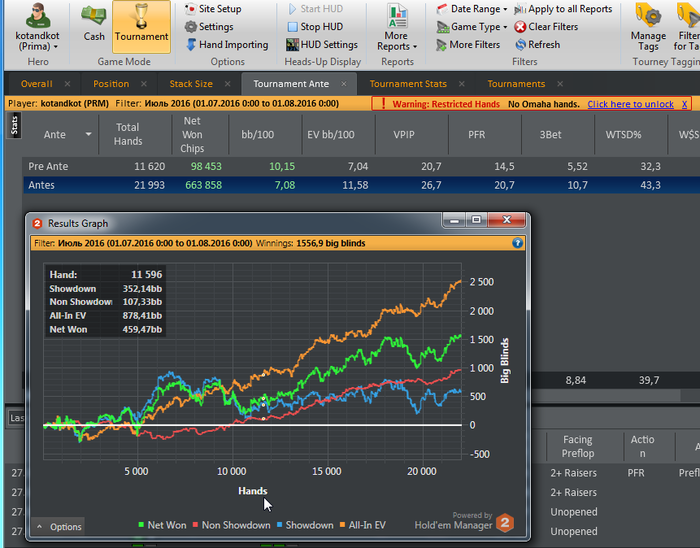Toggle Non Showdown legend entry
The image size is (700, 548).
tap(231, 525)
